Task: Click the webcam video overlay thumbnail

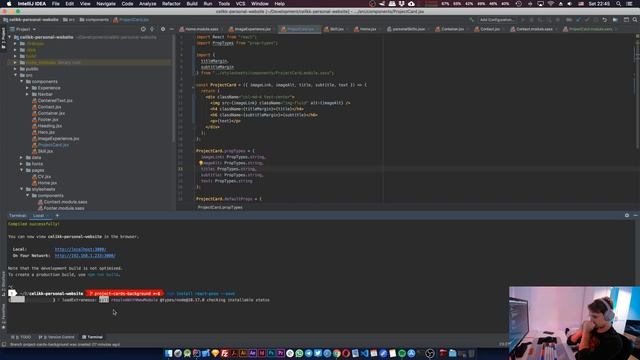Action: click(574, 323)
